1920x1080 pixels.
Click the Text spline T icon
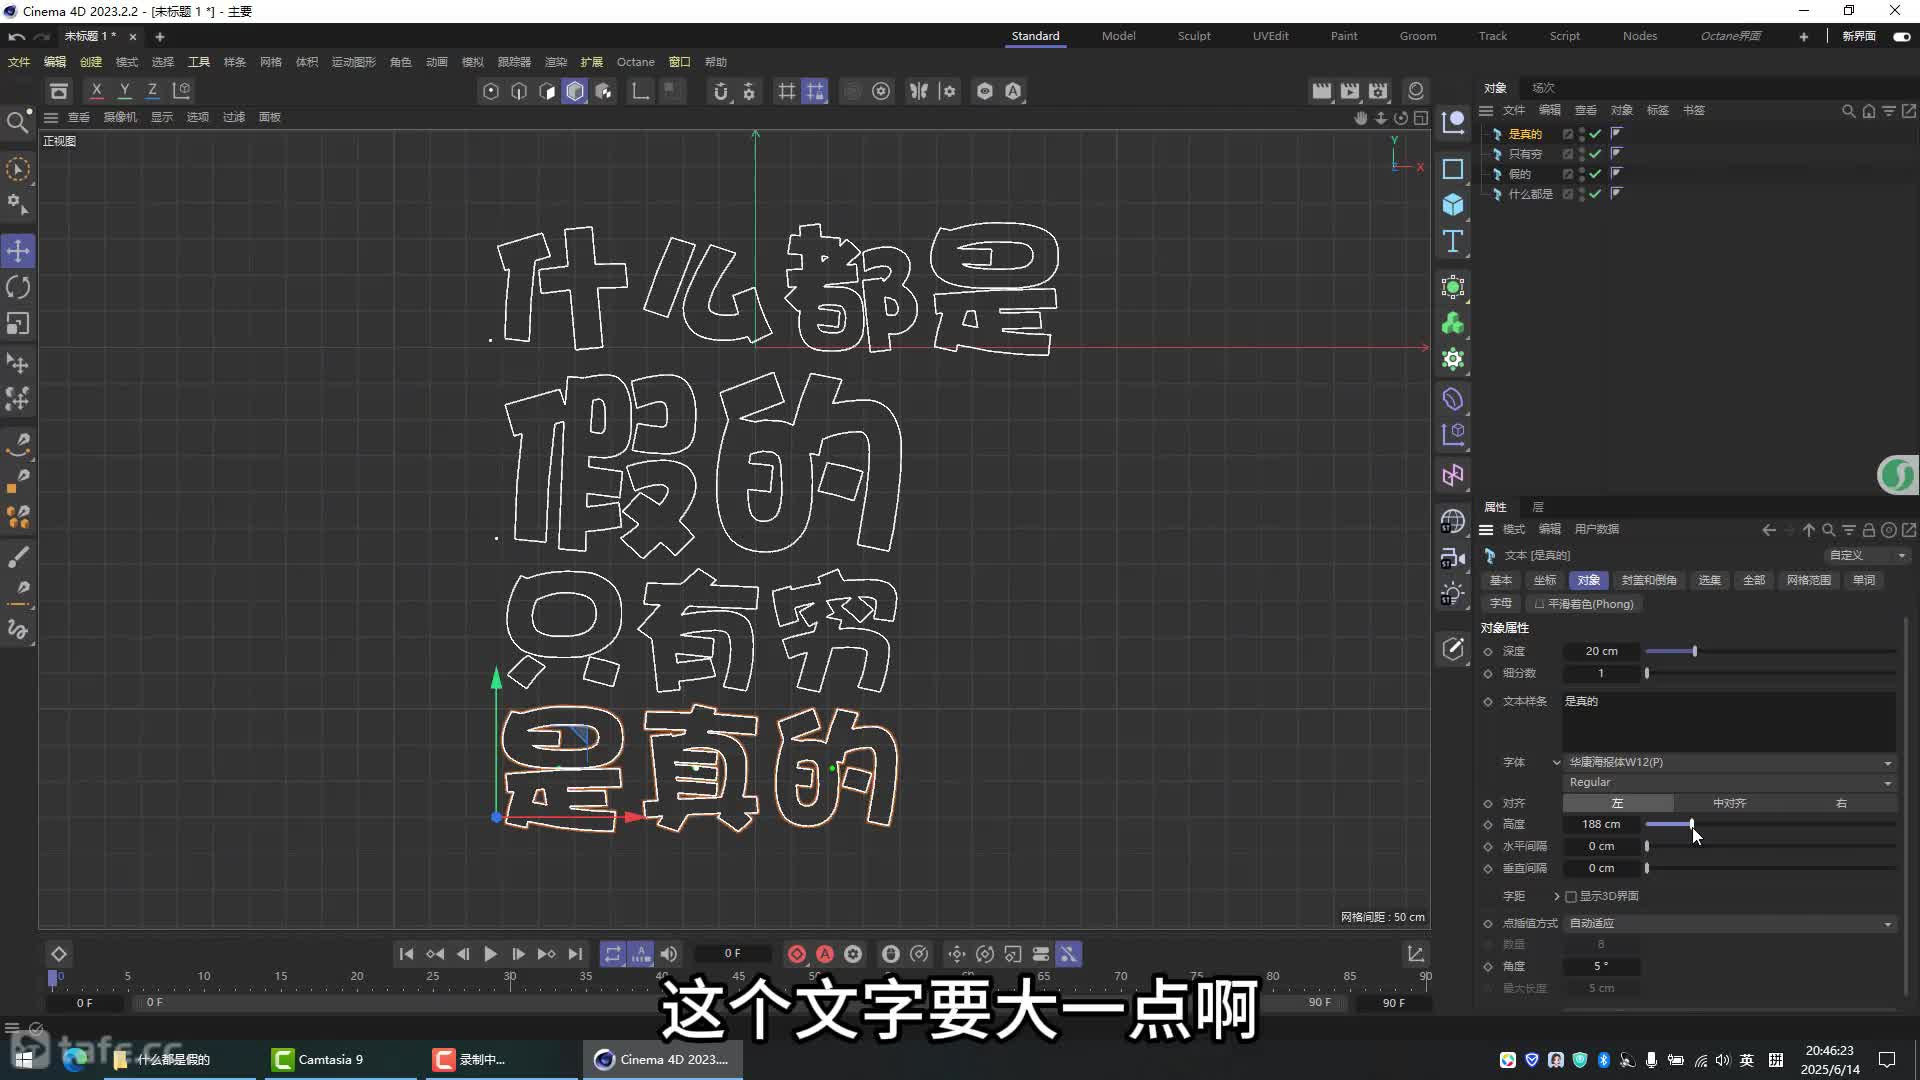pos(1453,241)
